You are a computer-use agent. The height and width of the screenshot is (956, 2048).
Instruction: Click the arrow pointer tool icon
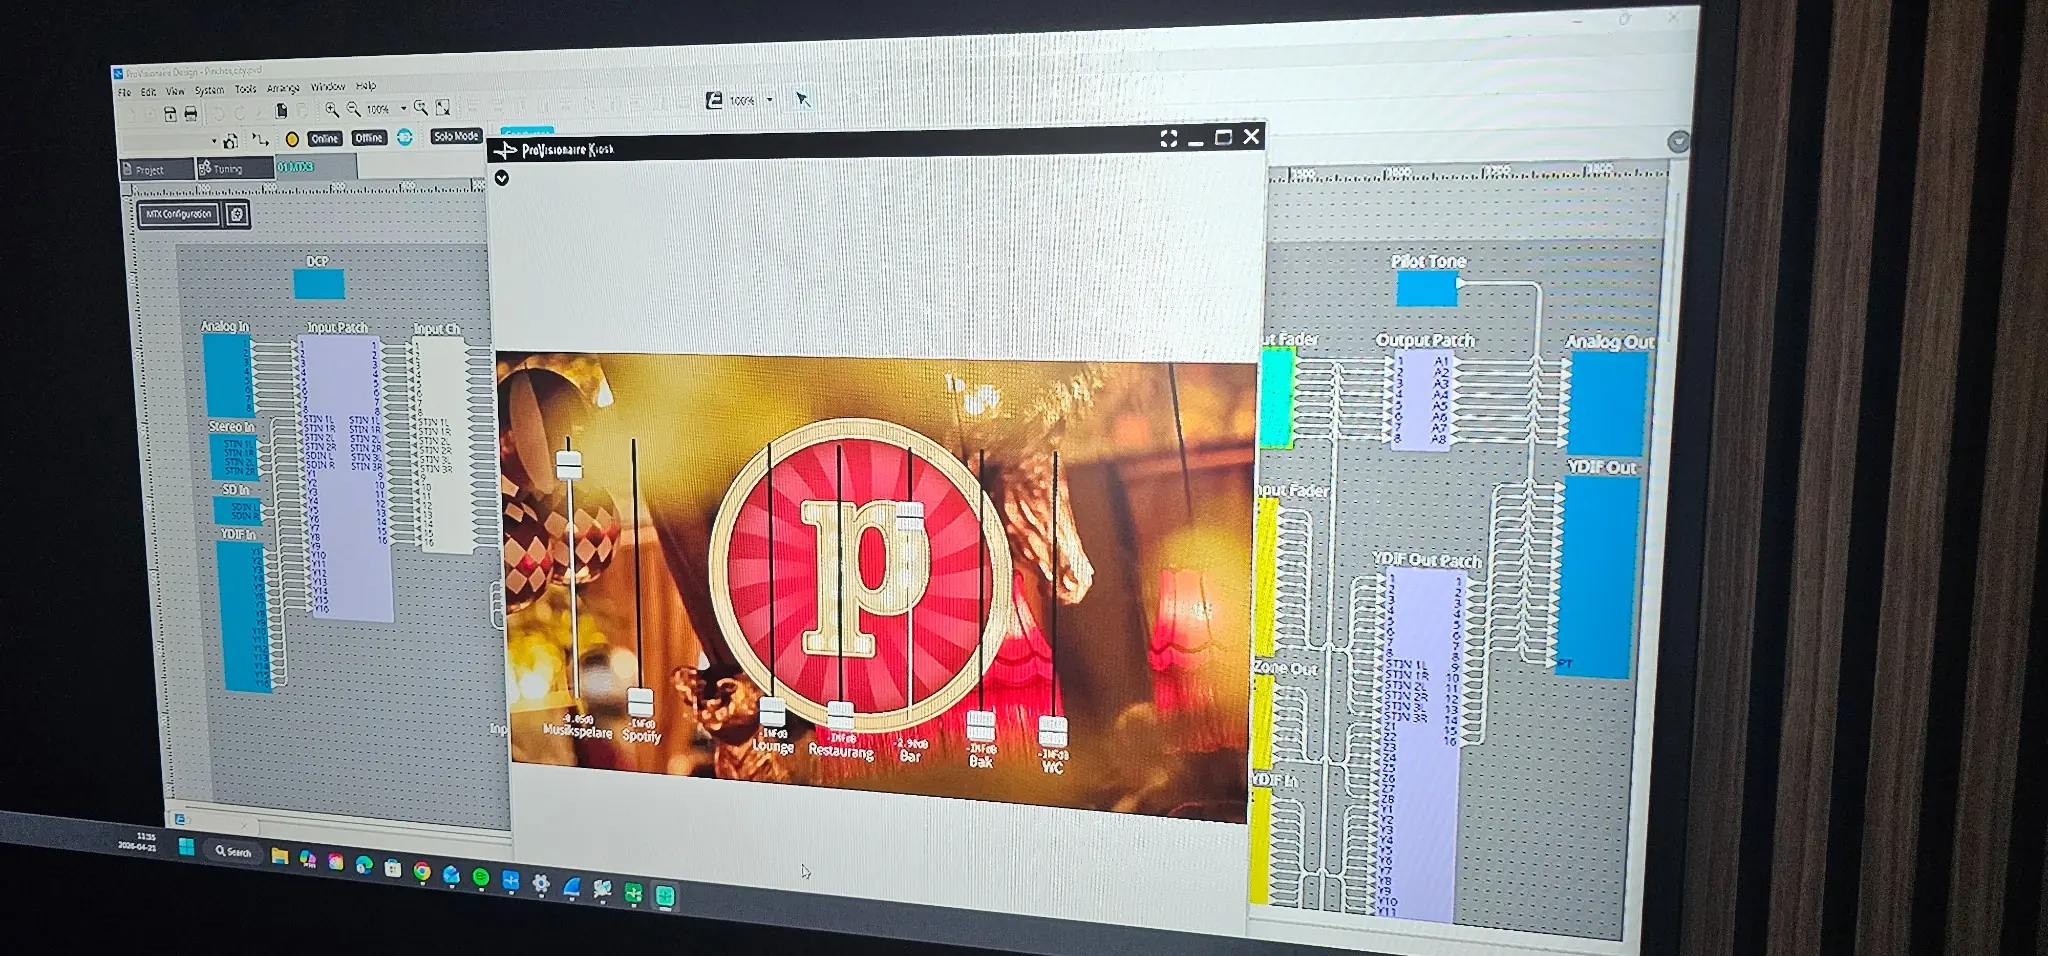(803, 99)
